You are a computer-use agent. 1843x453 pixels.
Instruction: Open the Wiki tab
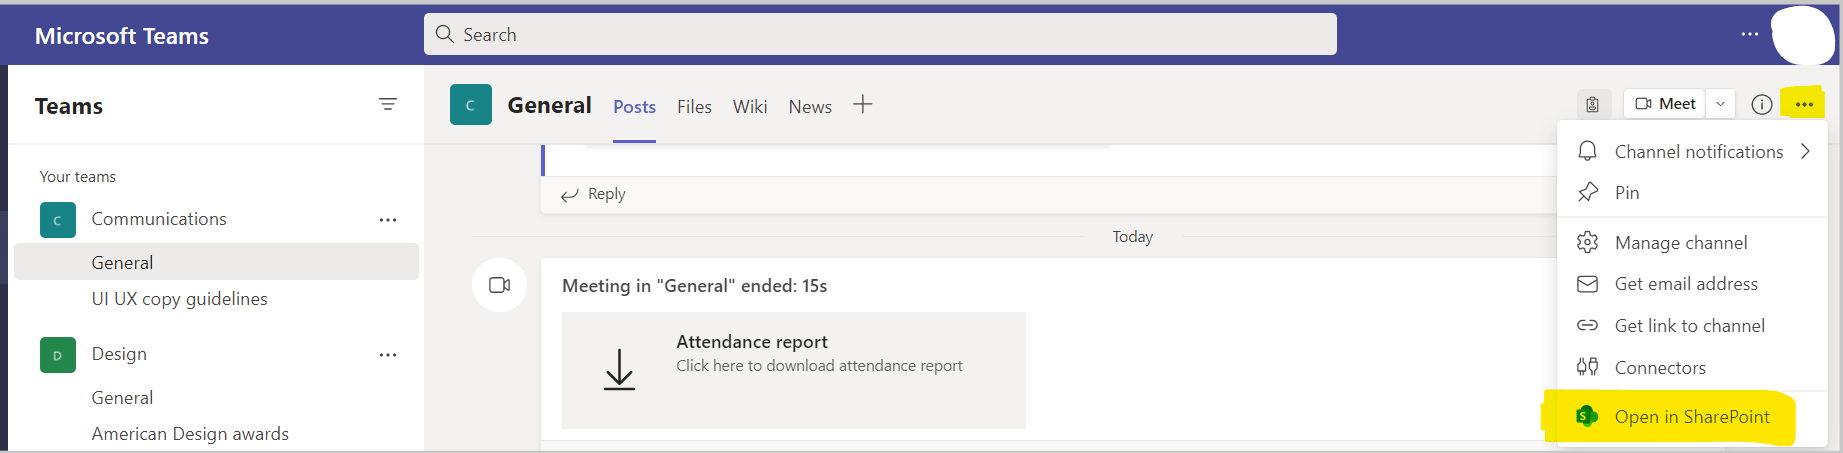pos(750,106)
